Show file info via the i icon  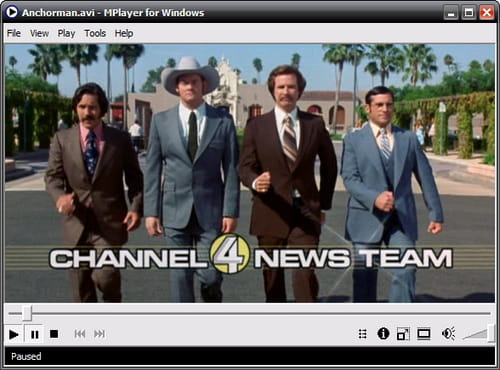(383, 333)
